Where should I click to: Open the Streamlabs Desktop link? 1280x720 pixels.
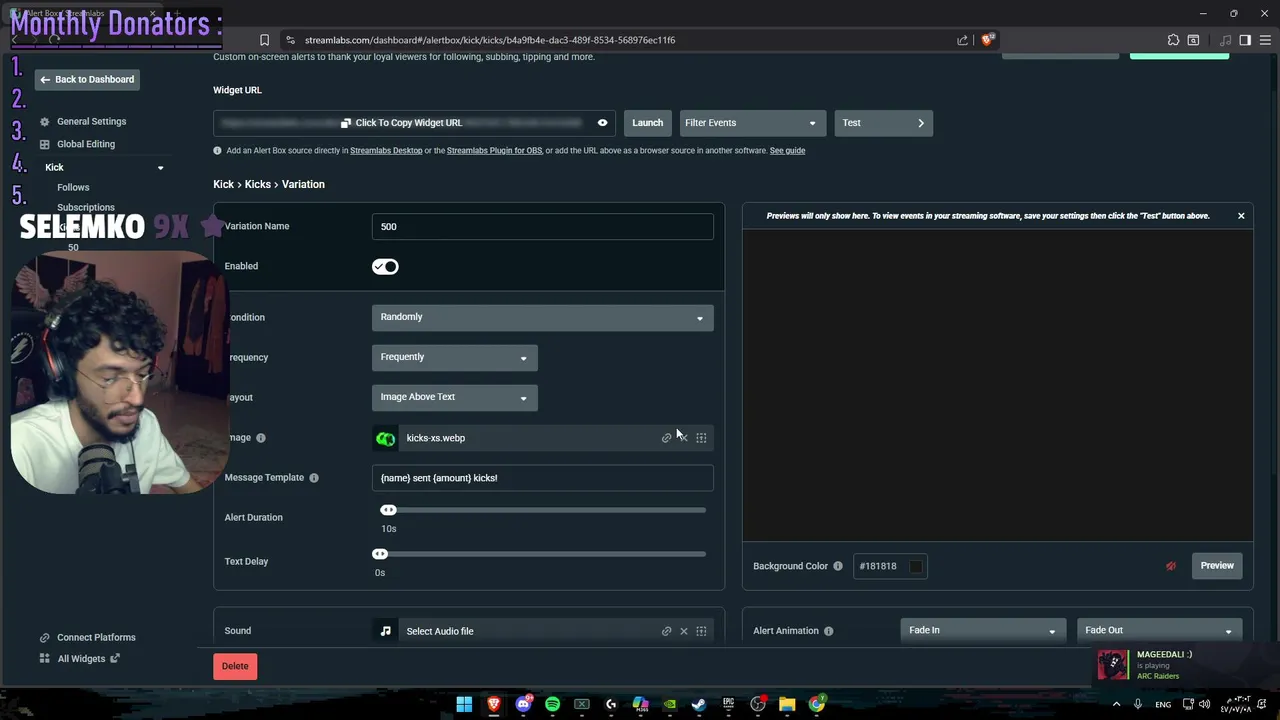pos(386,151)
